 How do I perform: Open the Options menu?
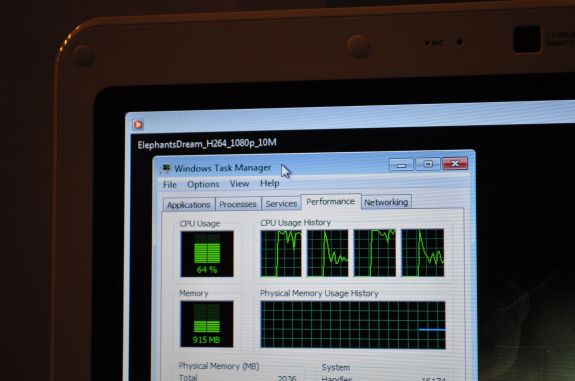click(x=203, y=184)
